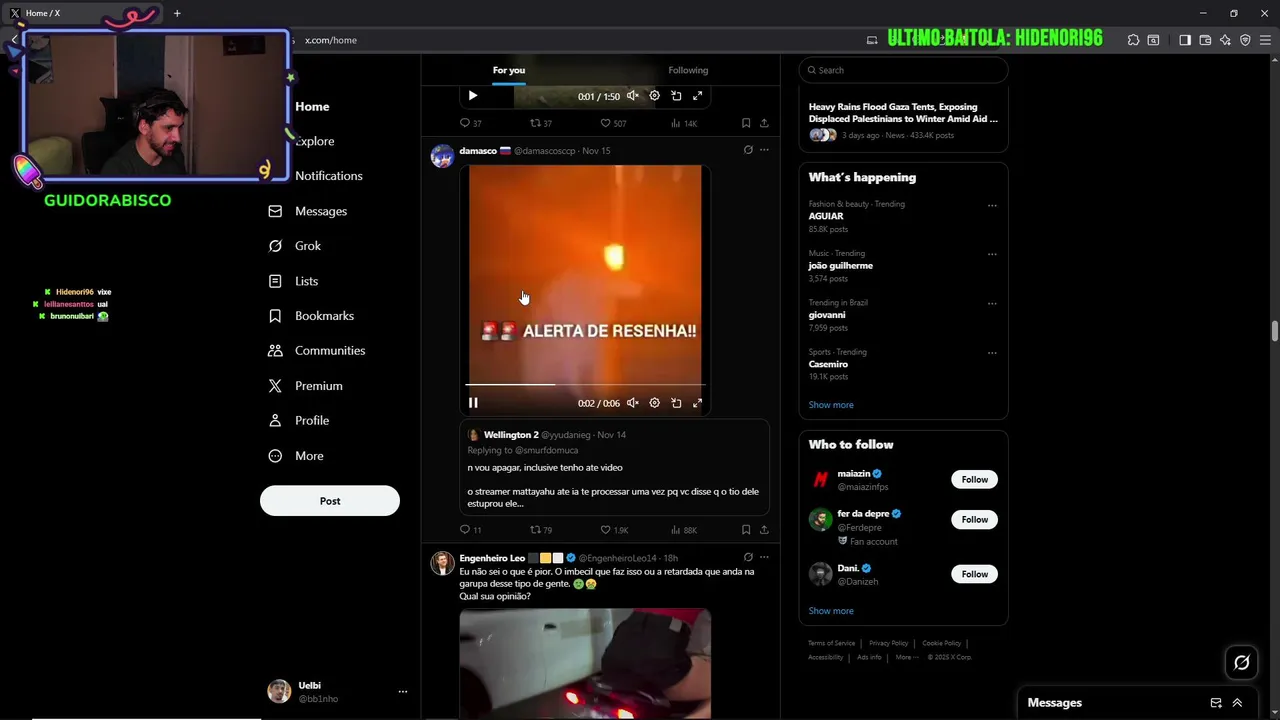The height and width of the screenshot is (720, 1280).
Task: Click the search field
Action: (903, 70)
